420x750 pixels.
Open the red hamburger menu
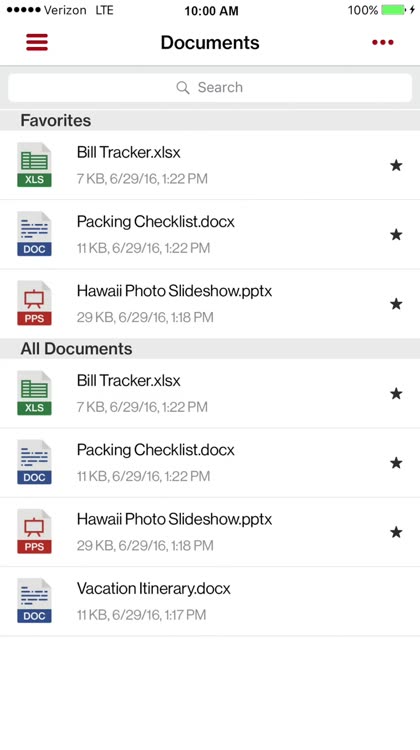37,42
